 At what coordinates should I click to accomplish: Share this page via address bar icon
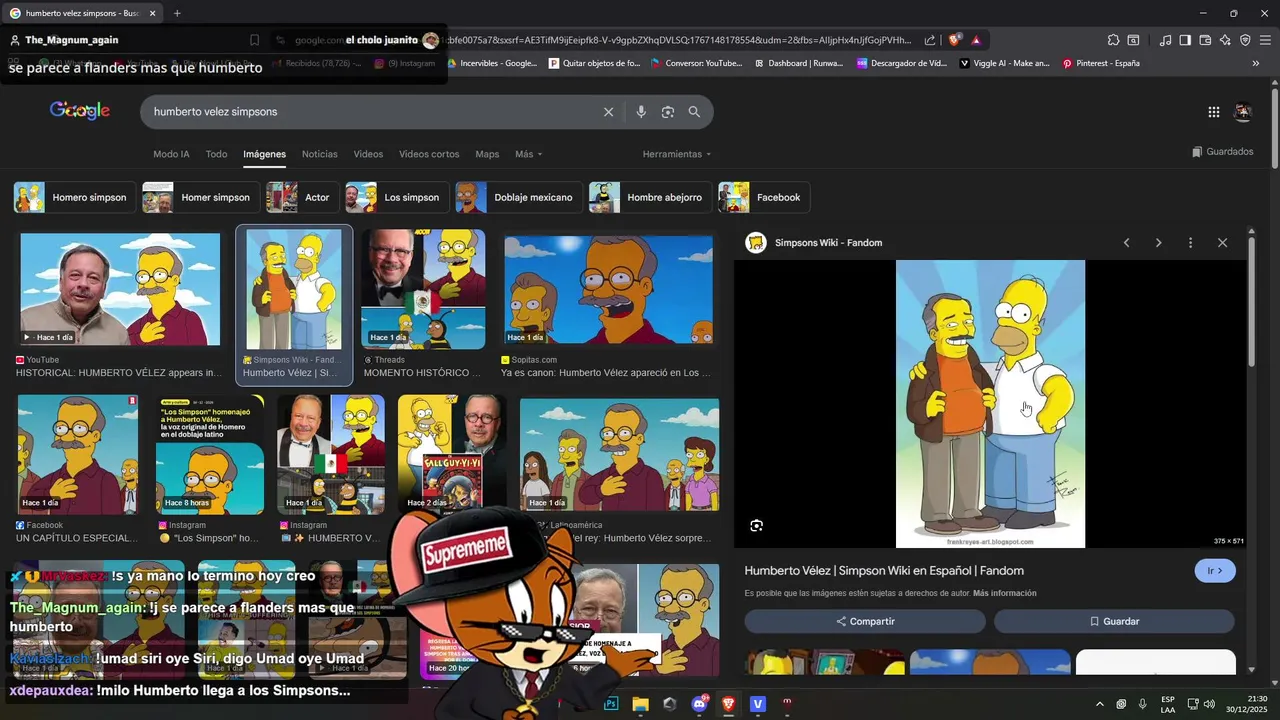click(930, 40)
